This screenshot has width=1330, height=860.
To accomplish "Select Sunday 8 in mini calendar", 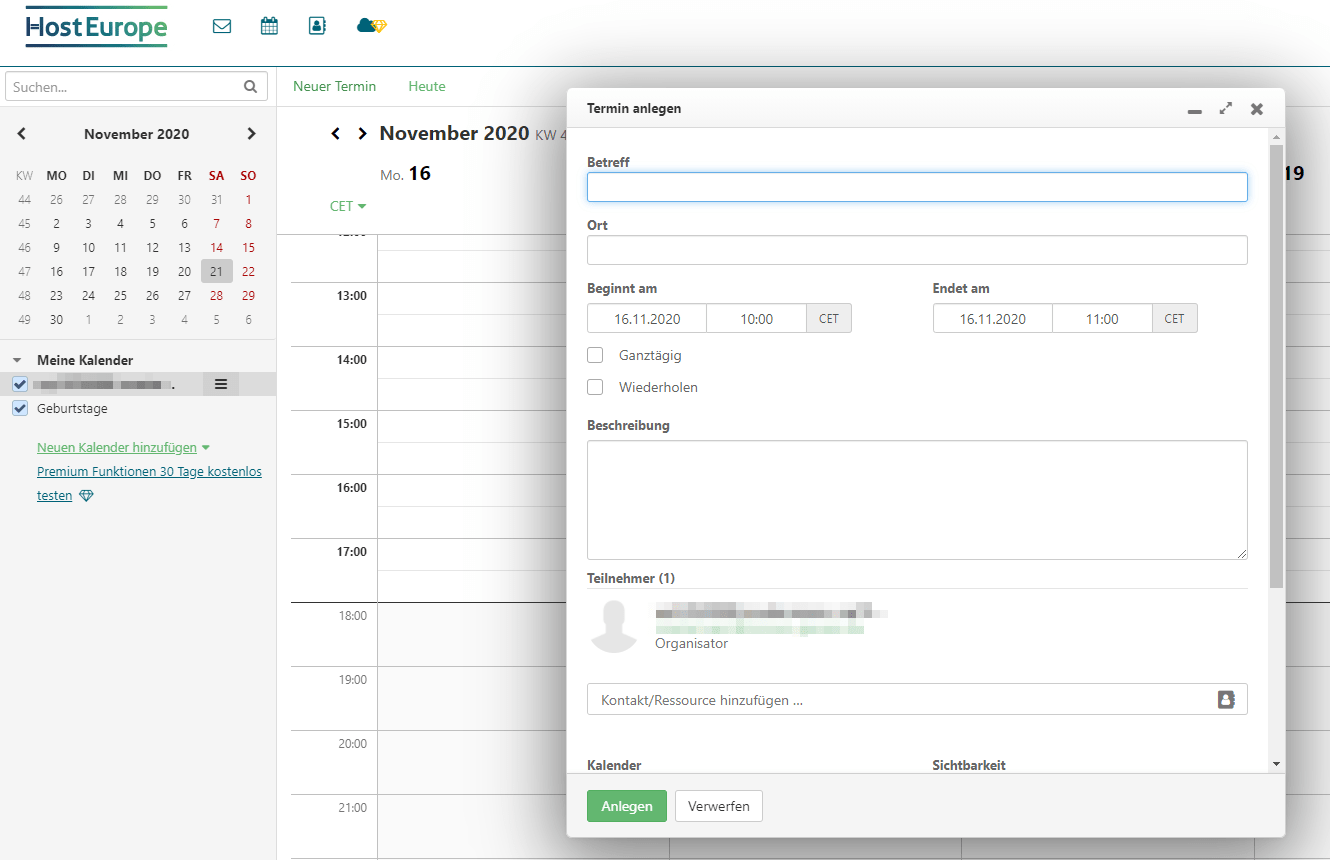I will [248, 223].
